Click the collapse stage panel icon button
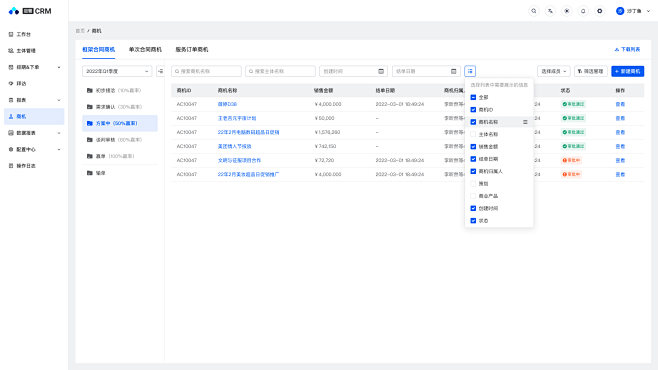Image resolution: width=658 pixels, height=370 pixels. click(x=160, y=71)
